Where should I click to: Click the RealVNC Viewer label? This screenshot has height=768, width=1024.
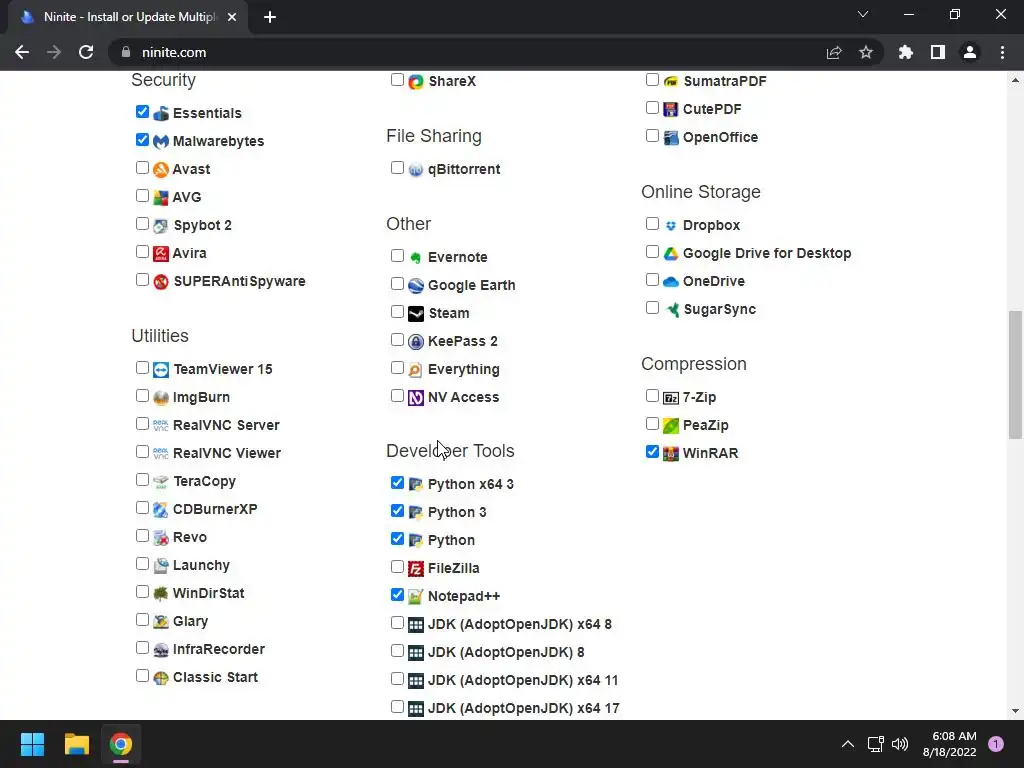pos(227,453)
